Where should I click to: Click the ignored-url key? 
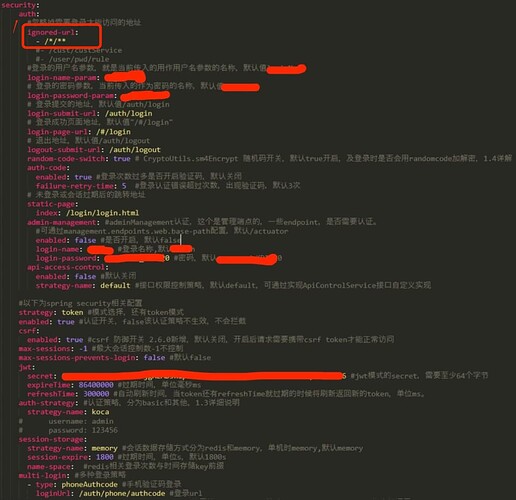52,32
